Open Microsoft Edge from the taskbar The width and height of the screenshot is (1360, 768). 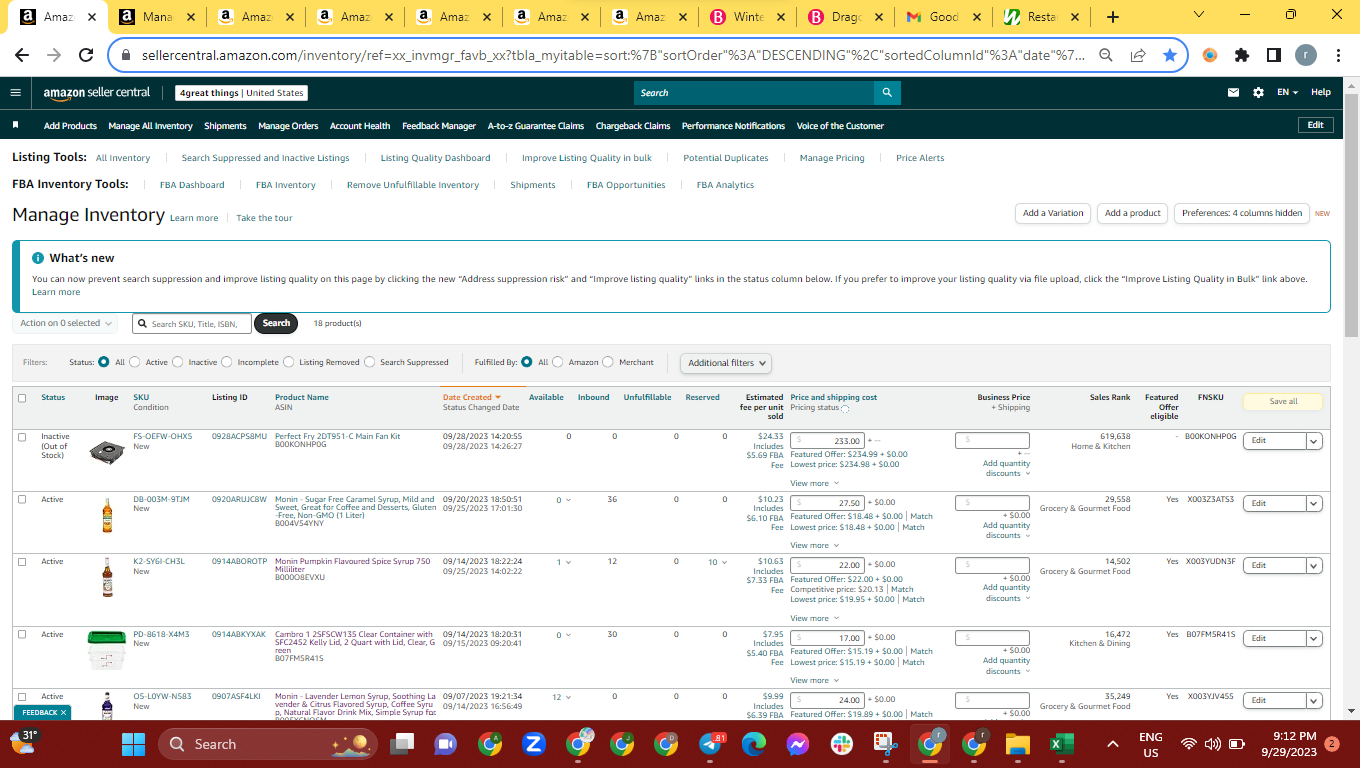click(753, 744)
